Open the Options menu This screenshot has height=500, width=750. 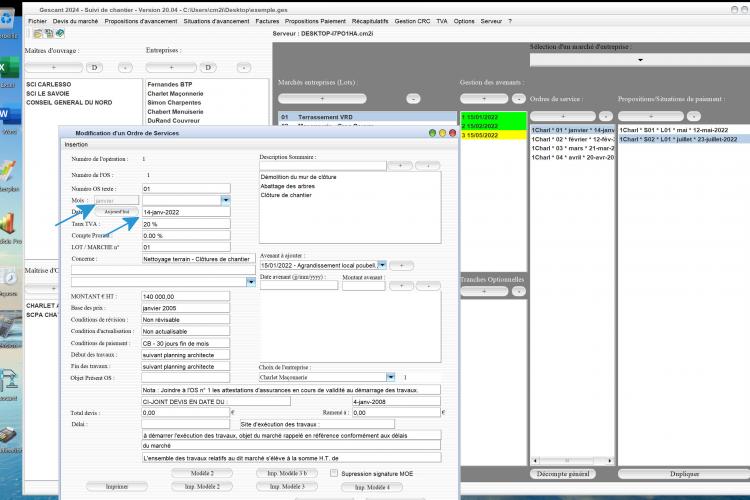click(464, 21)
